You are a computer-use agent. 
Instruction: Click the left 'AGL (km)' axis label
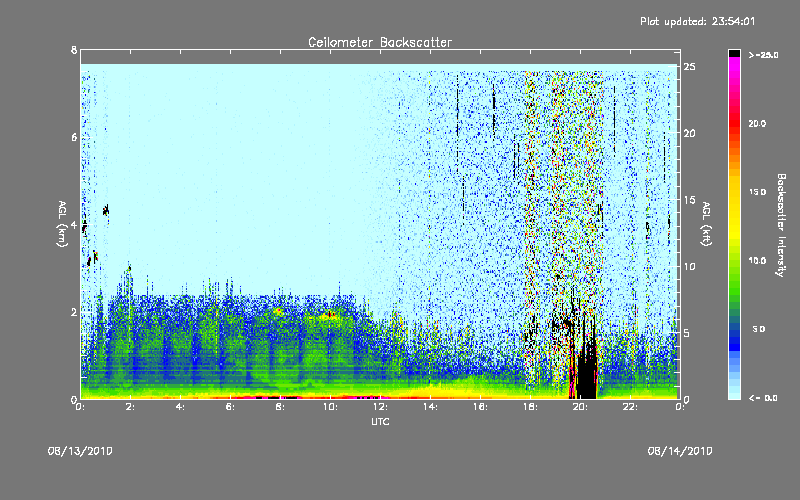pos(62,224)
